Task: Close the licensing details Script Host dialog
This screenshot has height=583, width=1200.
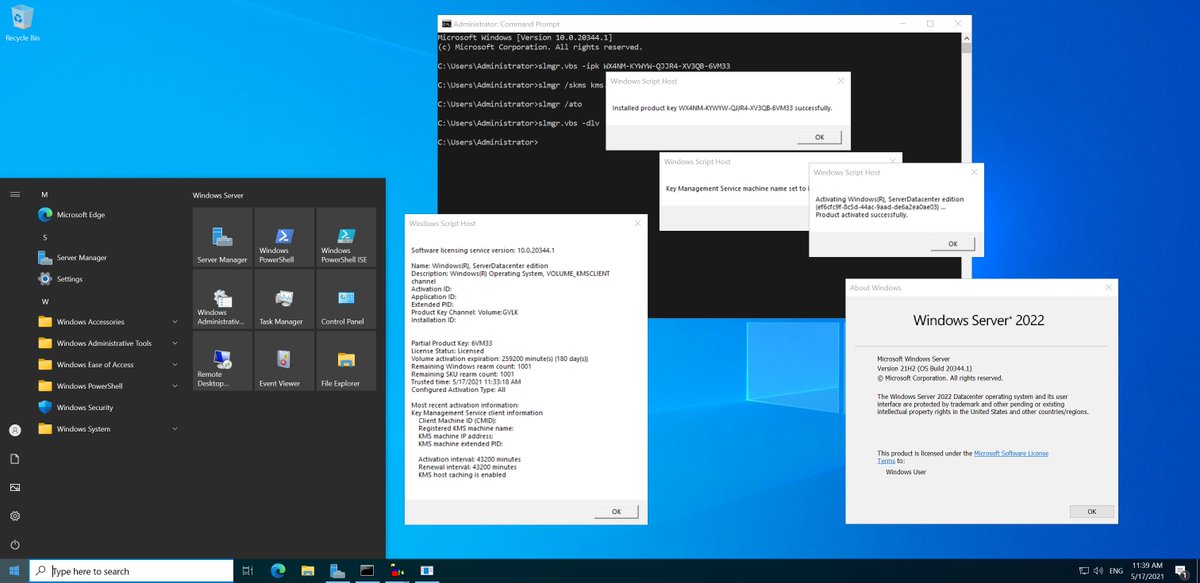Action: click(636, 222)
